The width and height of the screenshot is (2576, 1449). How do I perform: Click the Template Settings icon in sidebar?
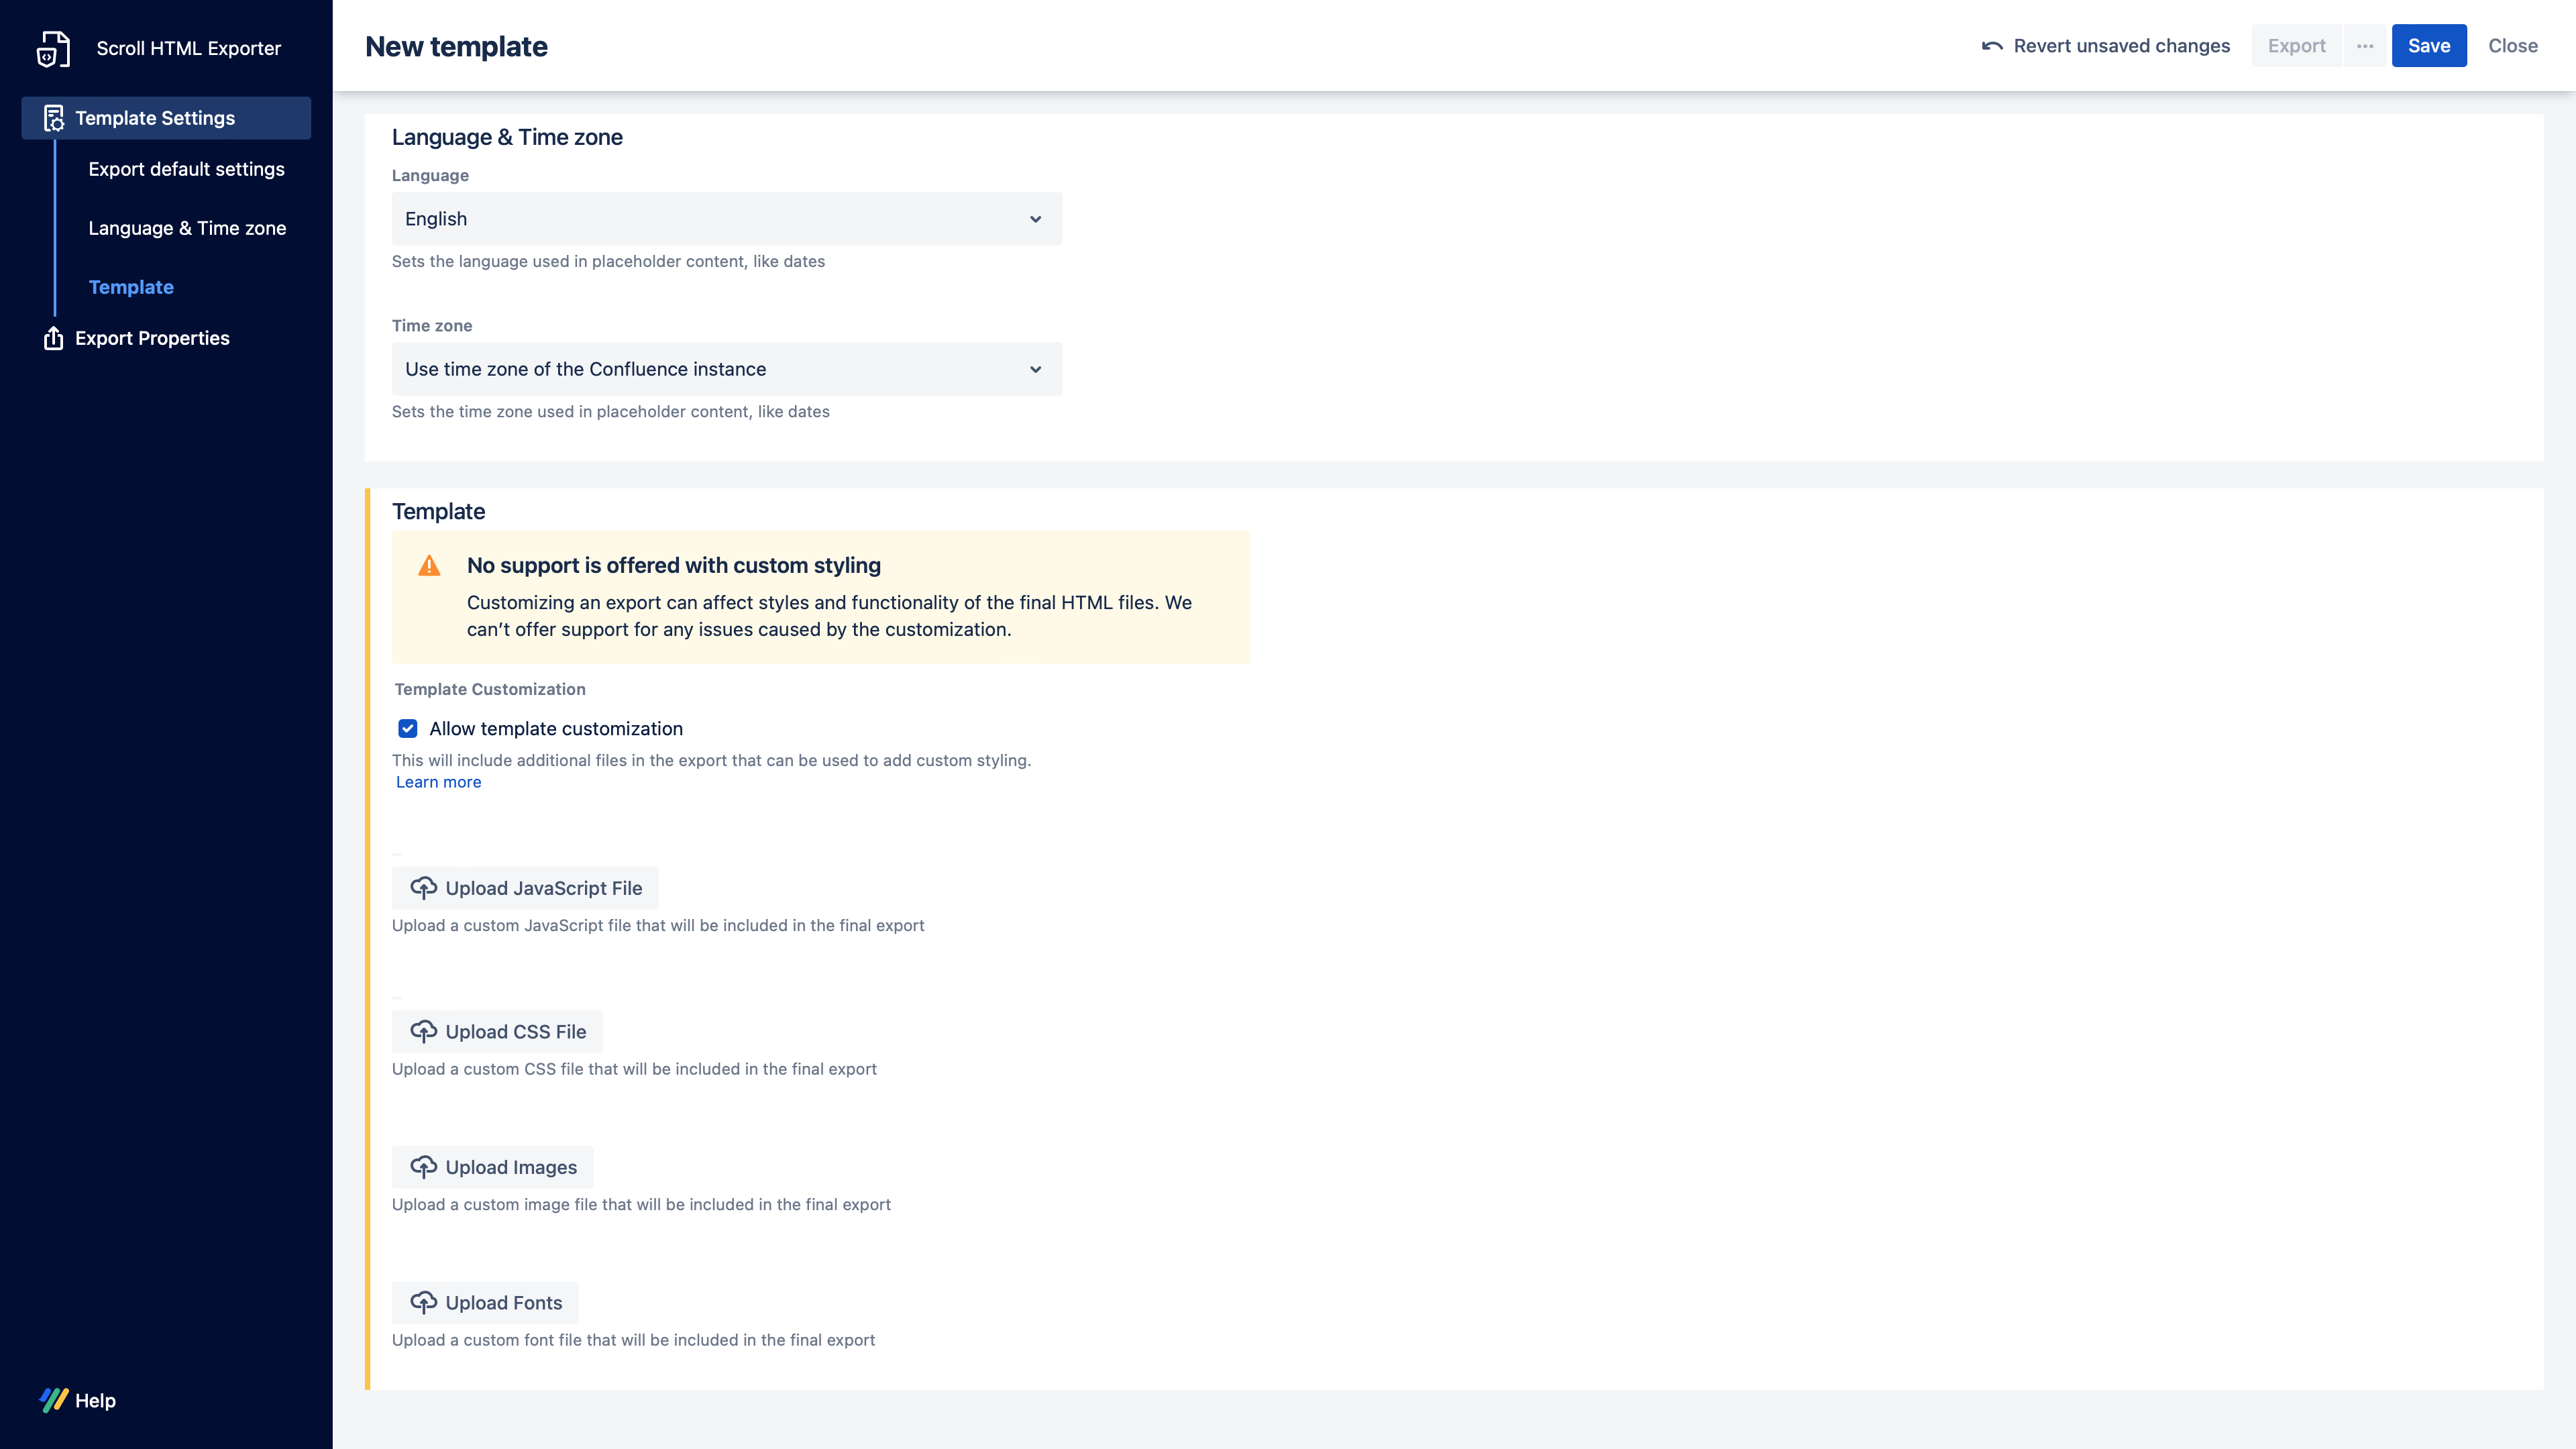pyautogui.click(x=54, y=118)
